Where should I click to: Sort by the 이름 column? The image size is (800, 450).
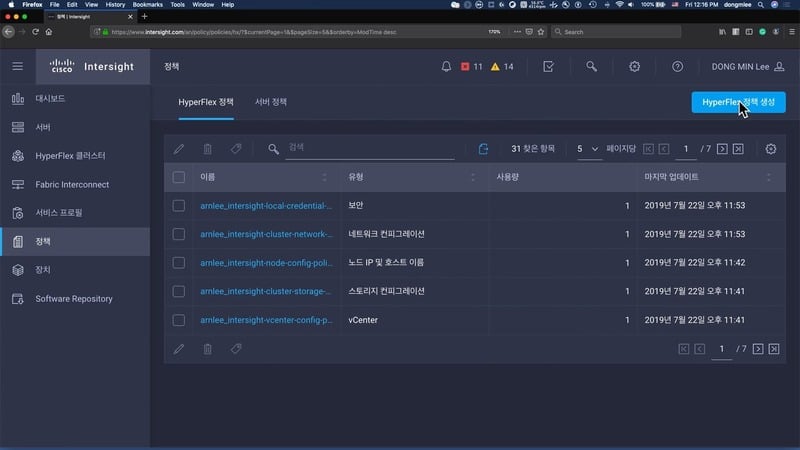pos(324,177)
